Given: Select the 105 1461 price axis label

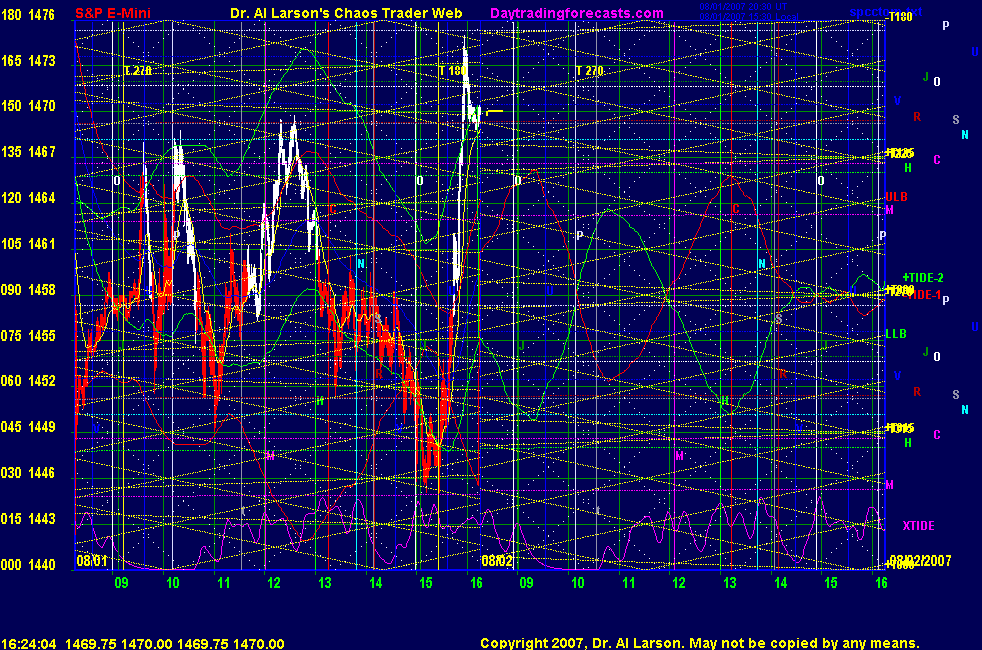Looking at the screenshot, I should (28, 244).
